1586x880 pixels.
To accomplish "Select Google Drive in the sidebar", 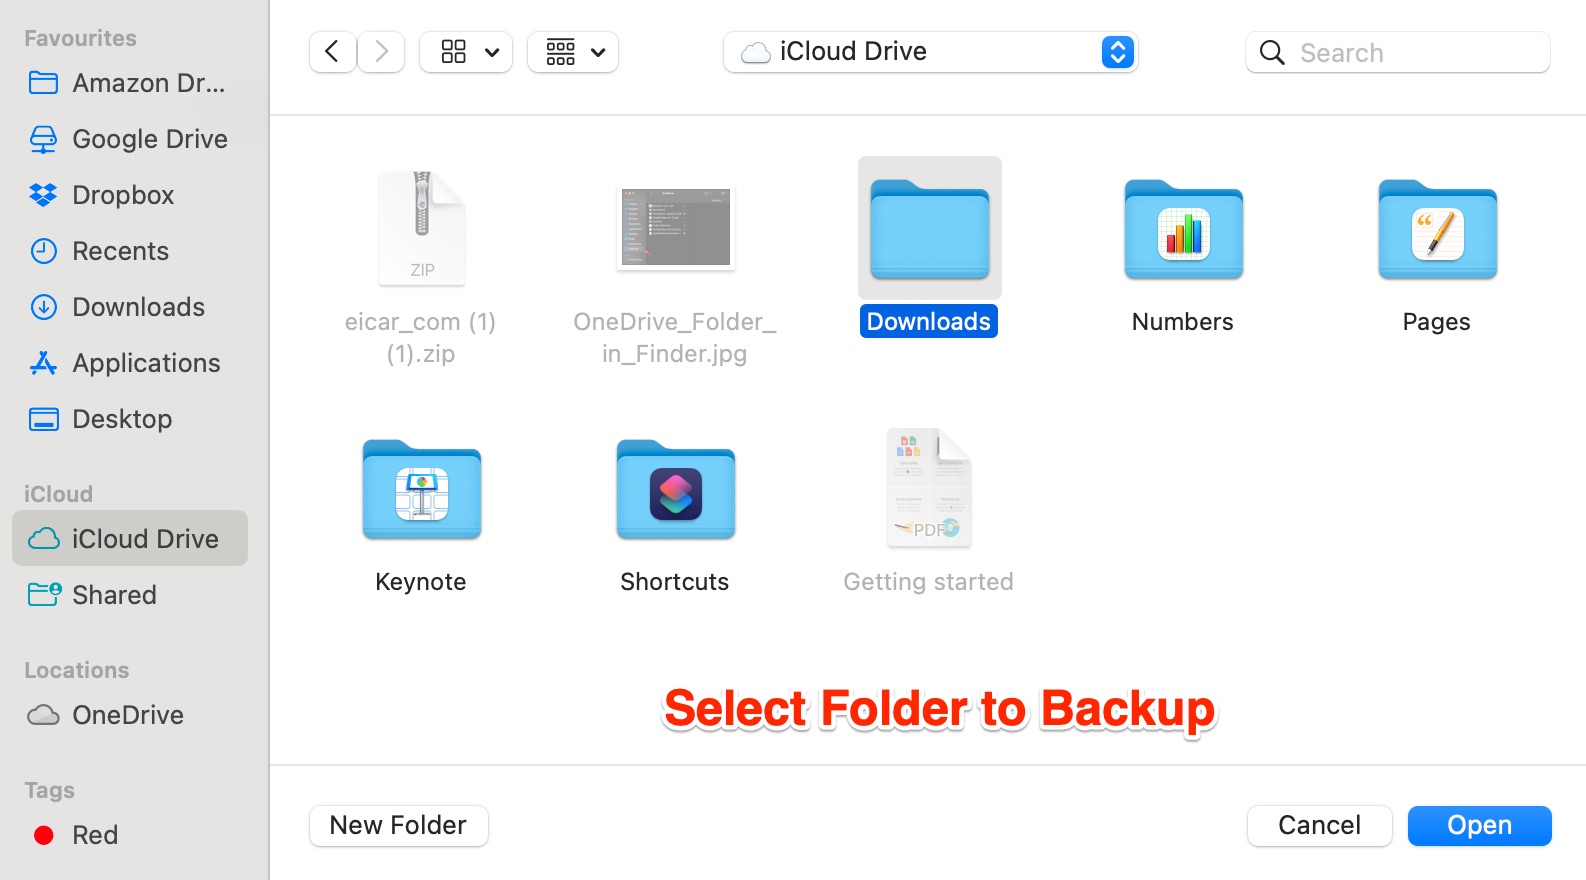I will [x=130, y=139].
